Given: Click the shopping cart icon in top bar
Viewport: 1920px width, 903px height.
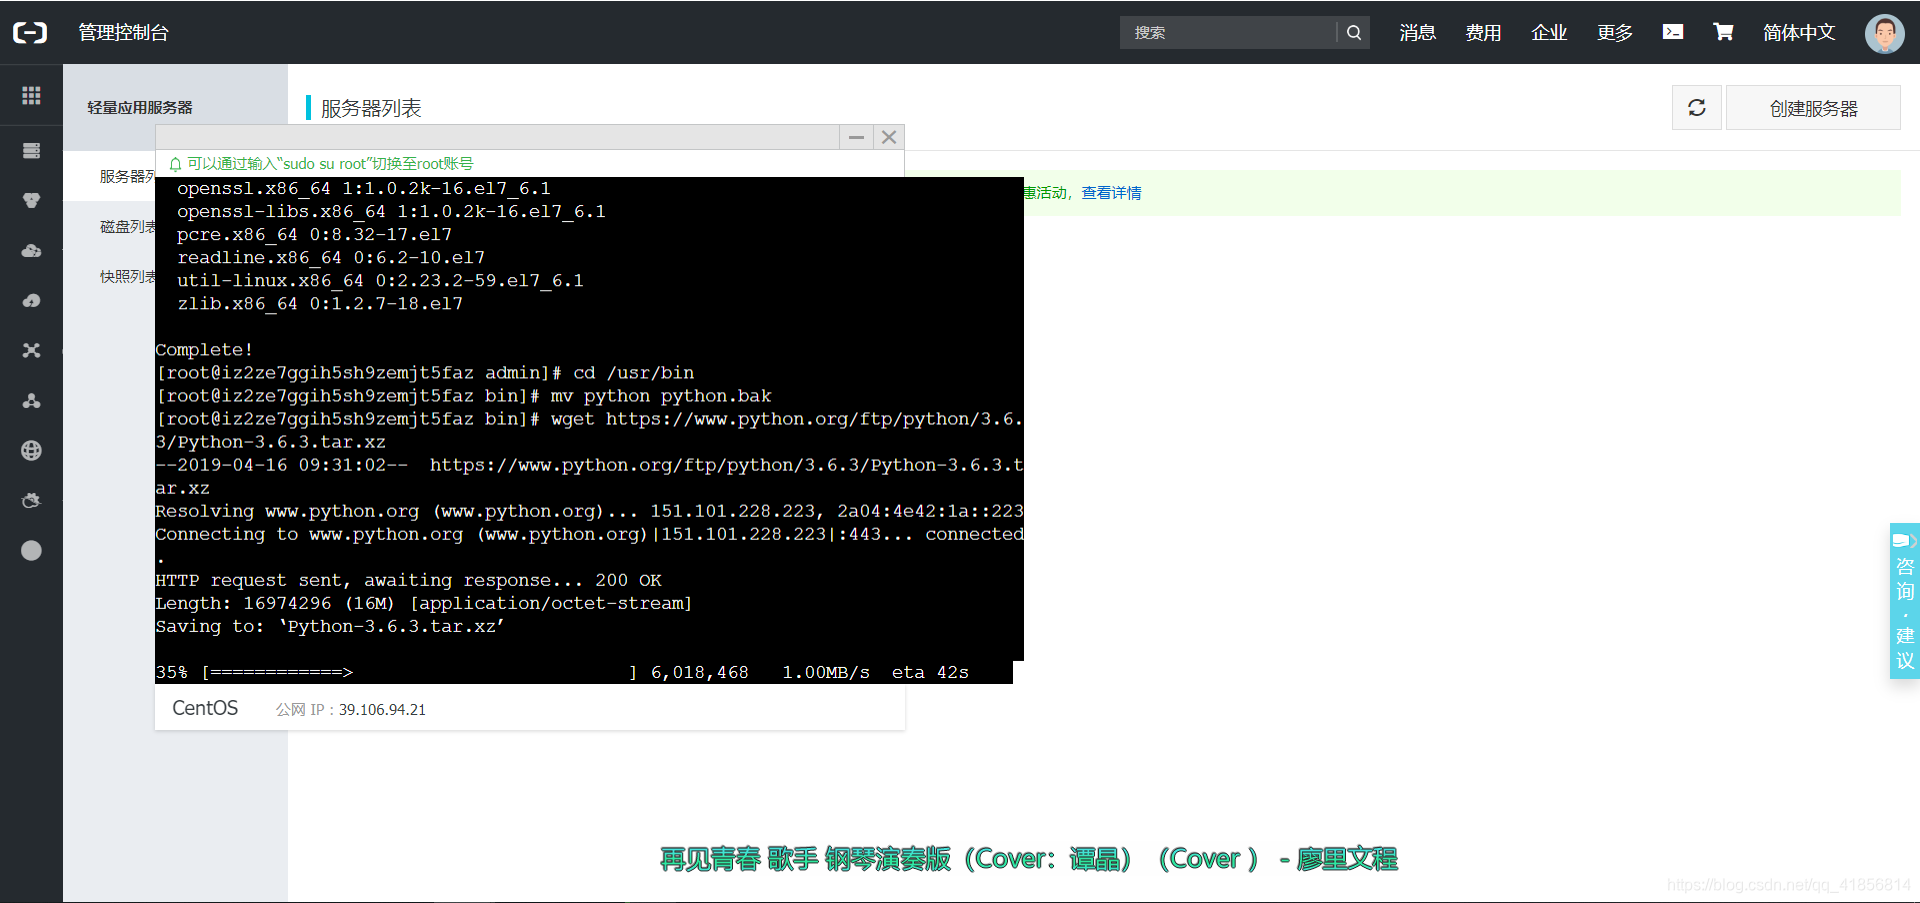Looking at the screenshot, I should (1723, 31).
